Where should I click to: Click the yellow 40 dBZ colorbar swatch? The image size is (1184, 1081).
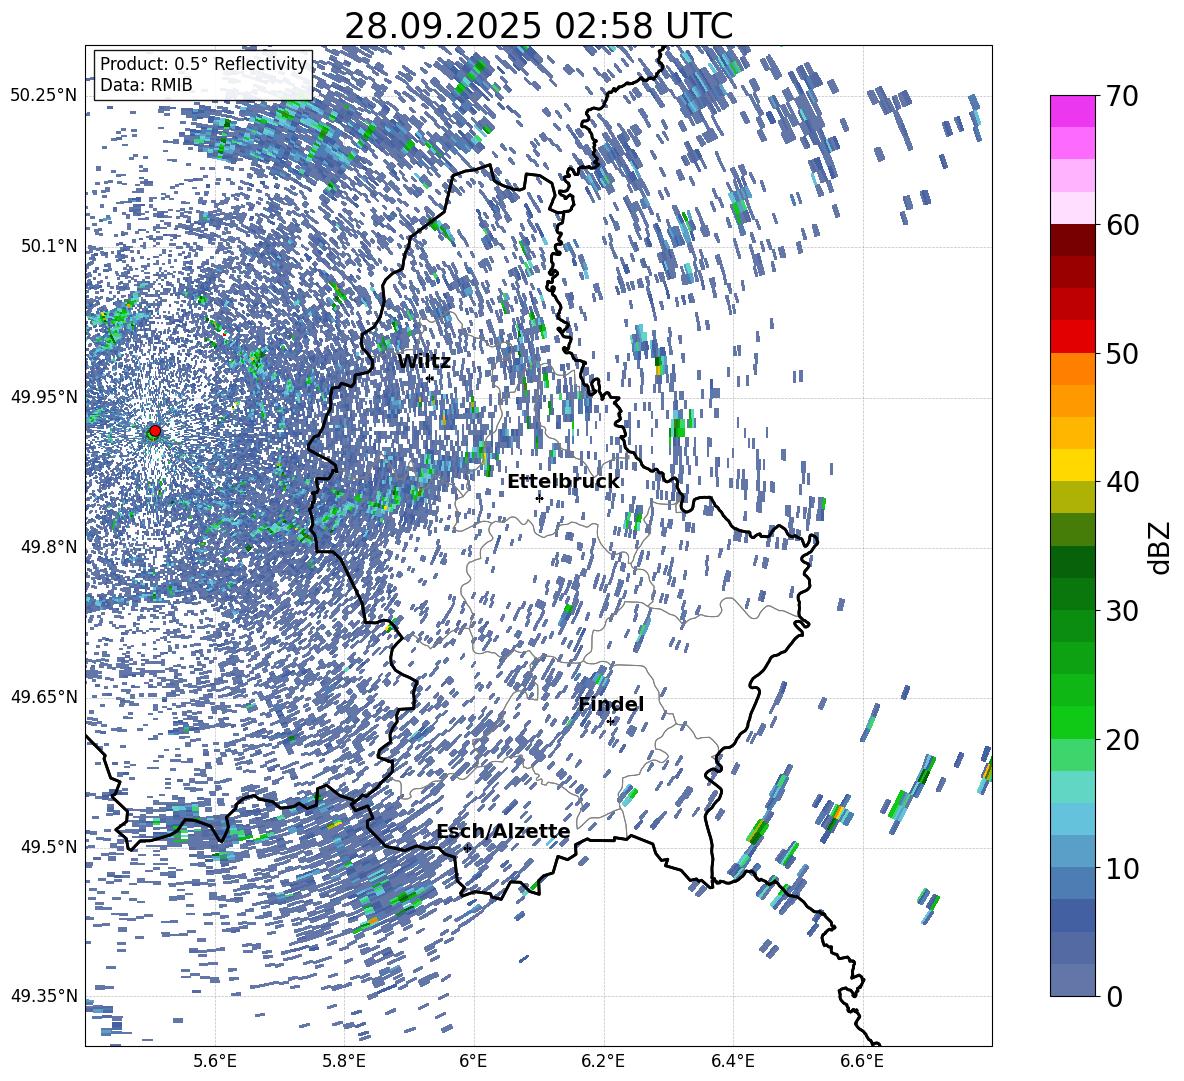click(1072, 465)
